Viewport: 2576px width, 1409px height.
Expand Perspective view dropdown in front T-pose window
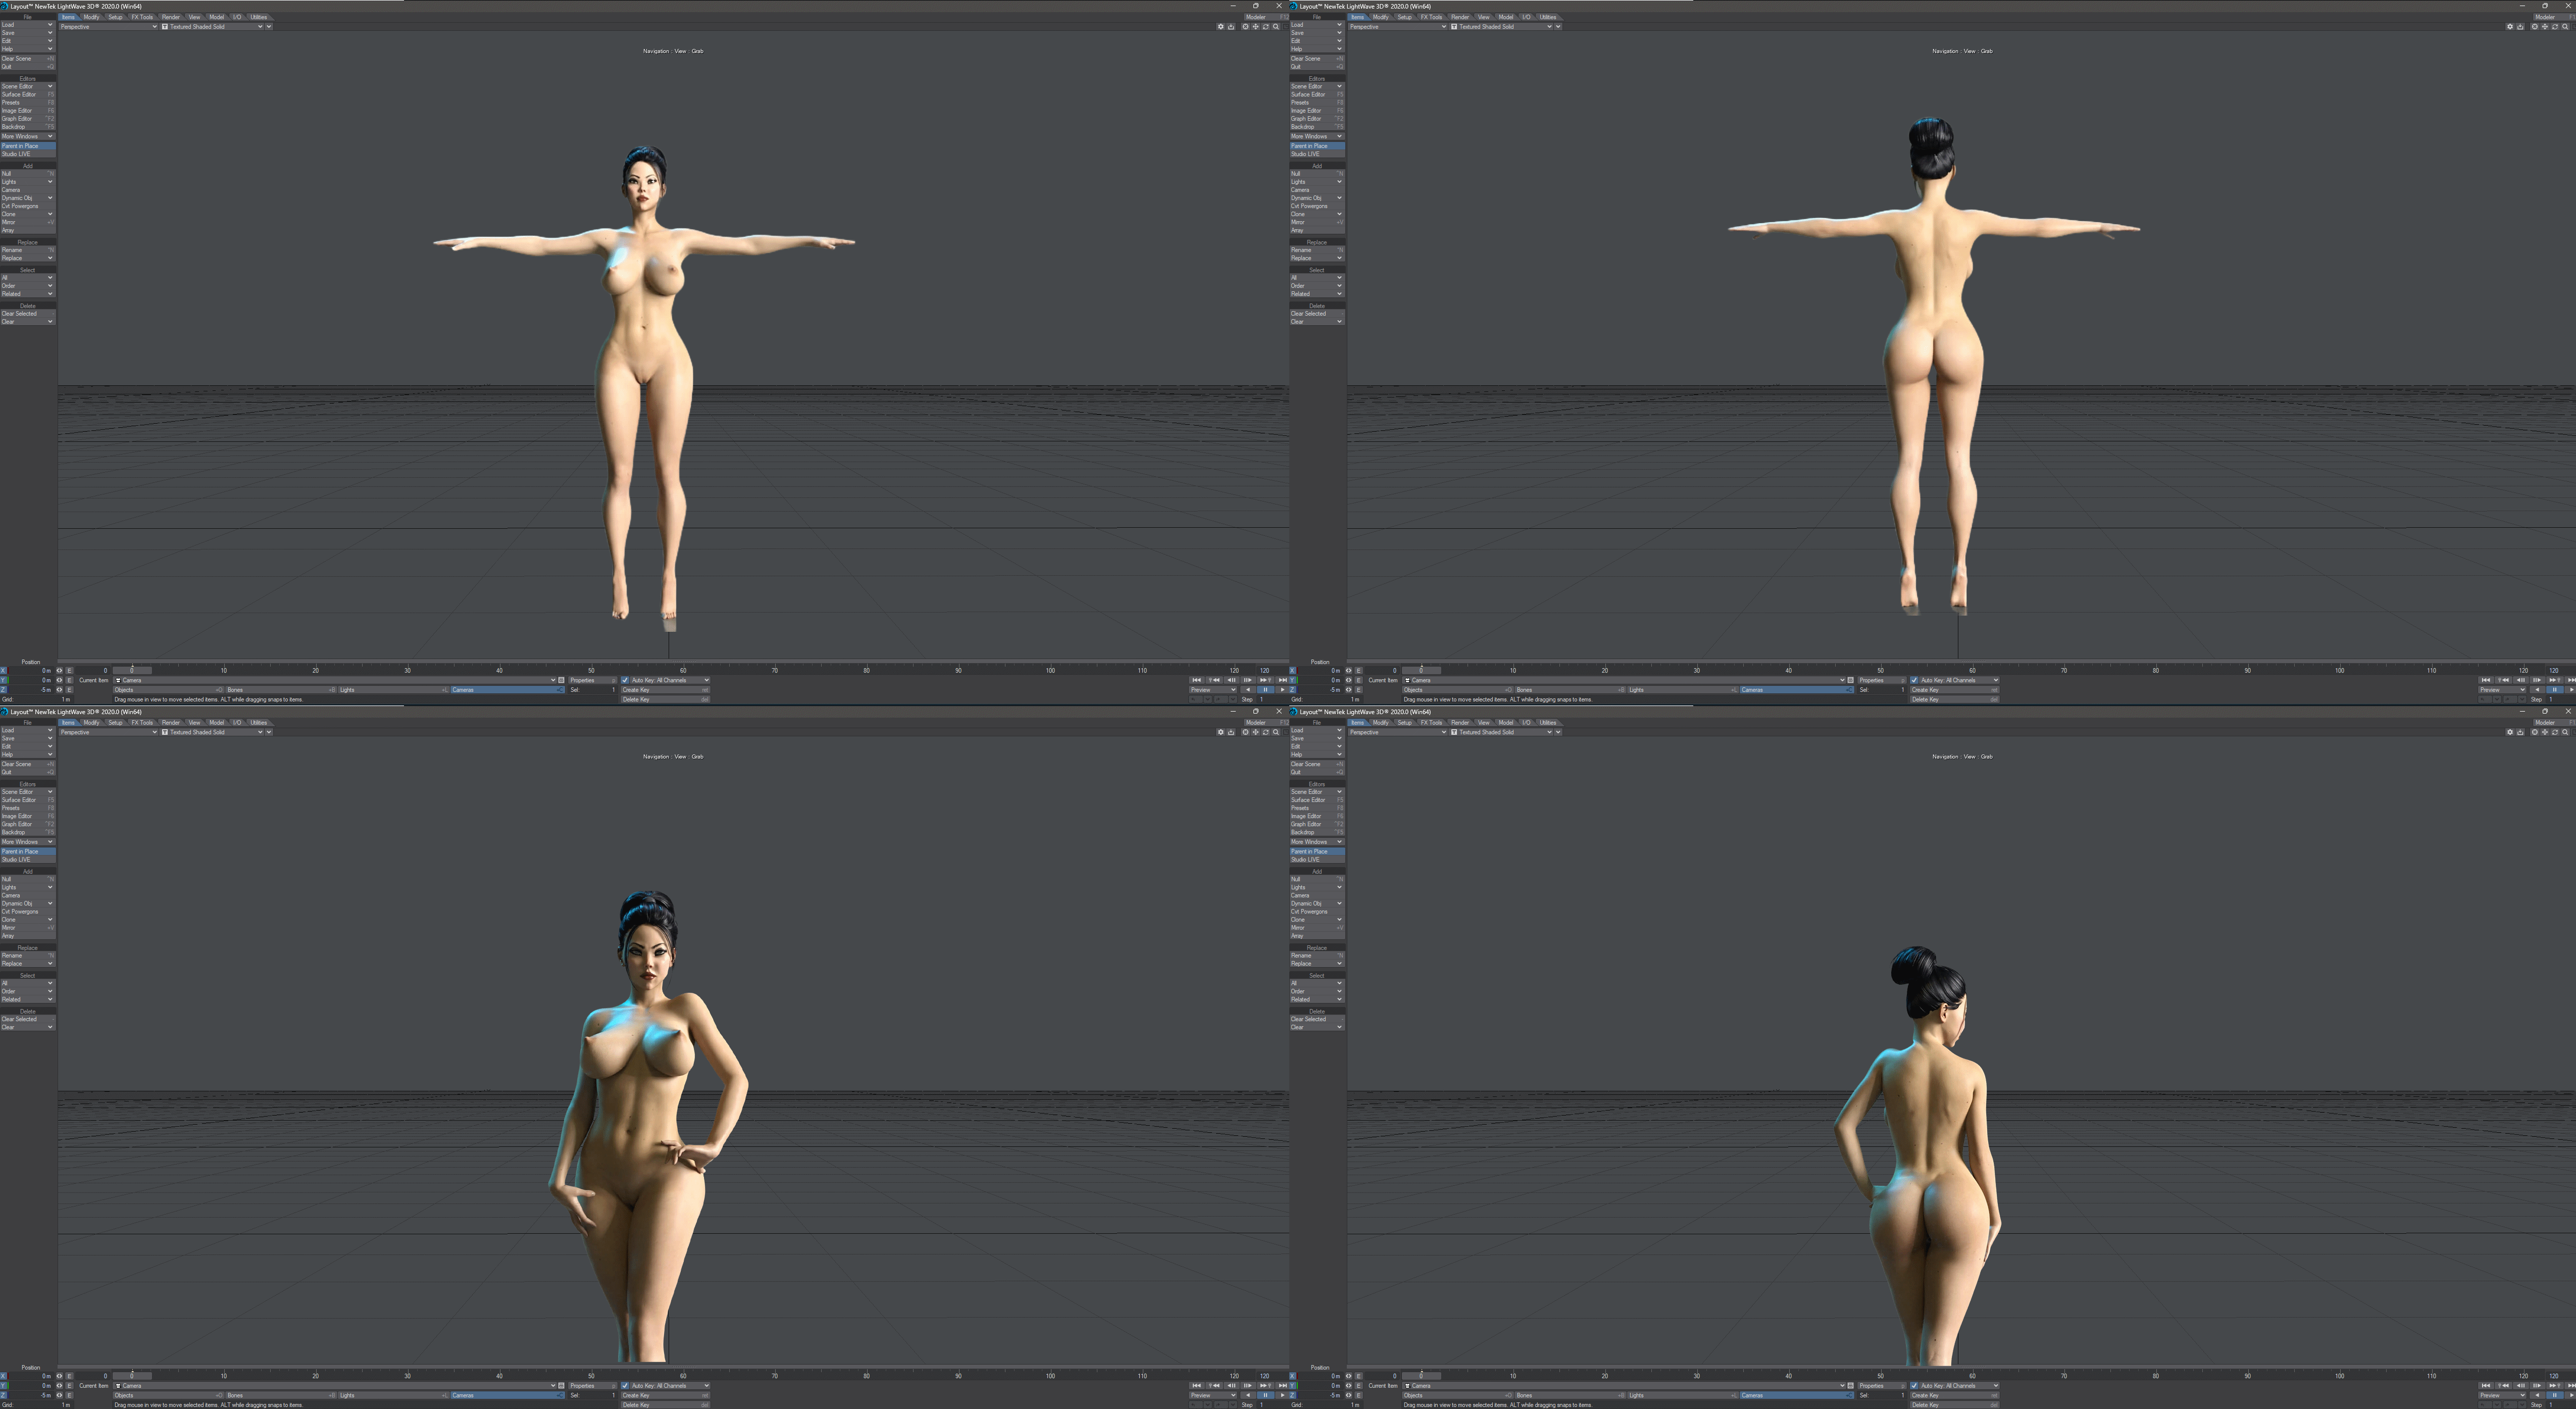click(108, 27)
